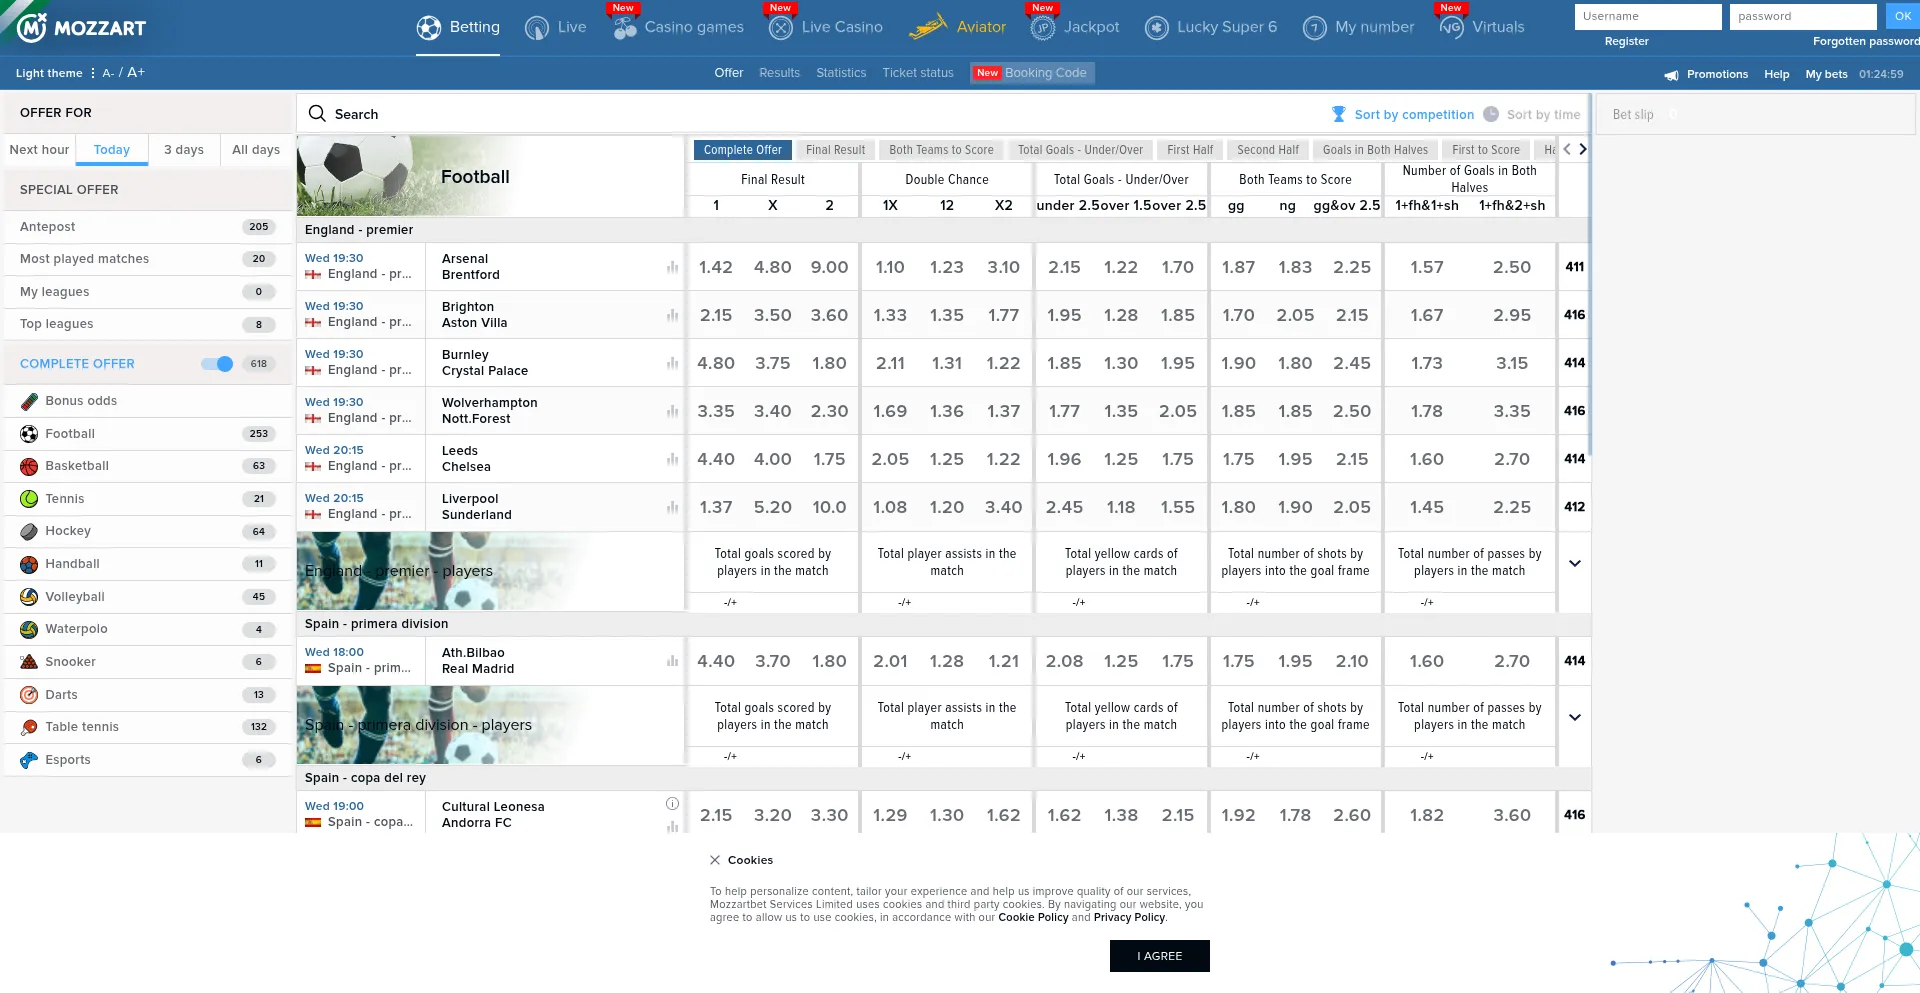Click the info icon for Cultural Leonesa match
This screenshot has height=993, width=1920.
(x=672, y=804)
